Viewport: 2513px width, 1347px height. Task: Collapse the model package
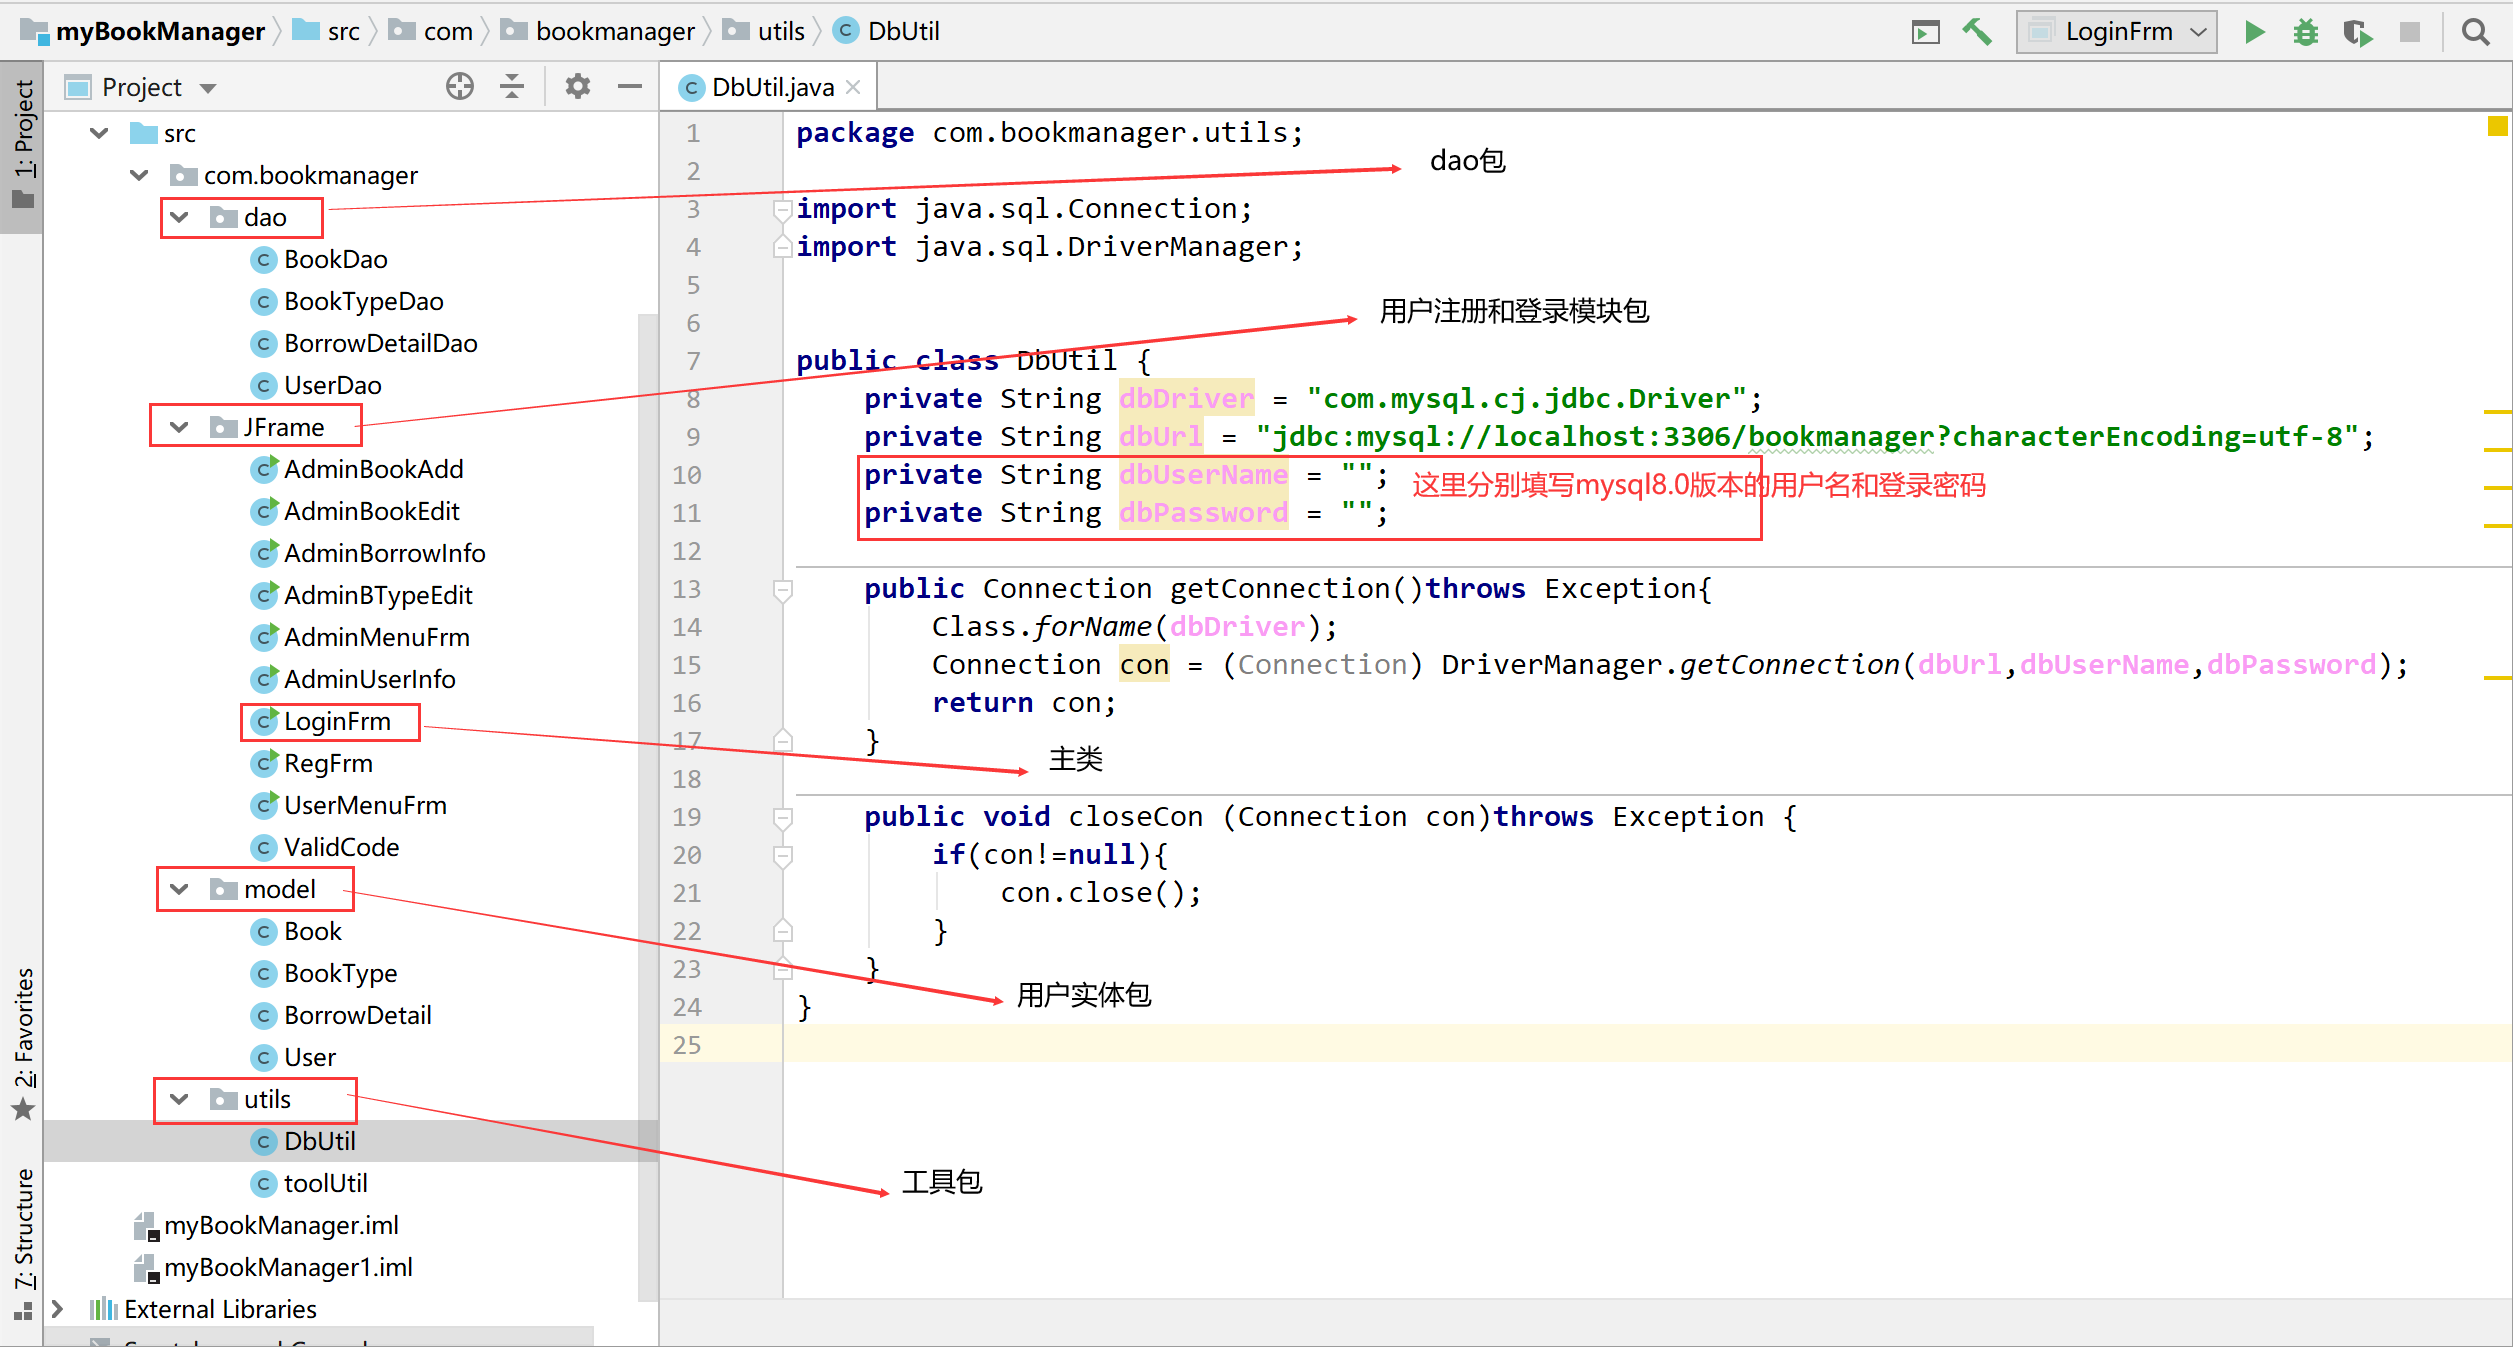179,889
